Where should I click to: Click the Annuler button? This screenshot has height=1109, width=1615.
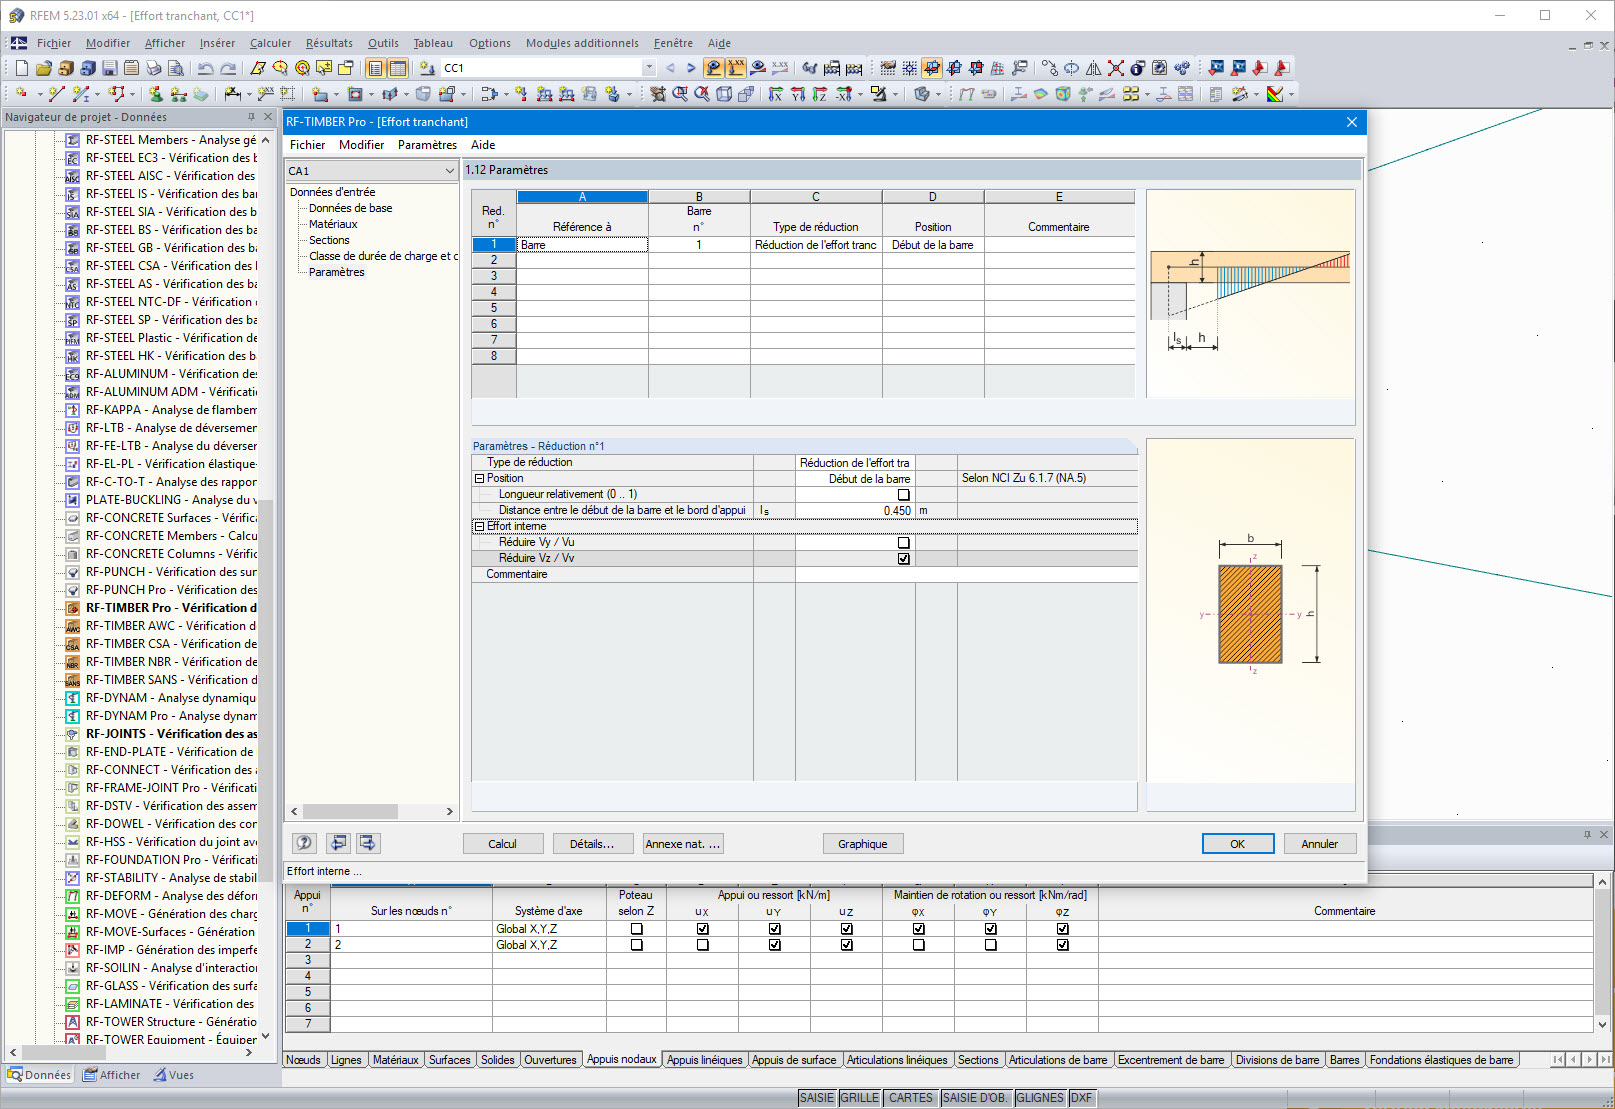click(1320, 844)
